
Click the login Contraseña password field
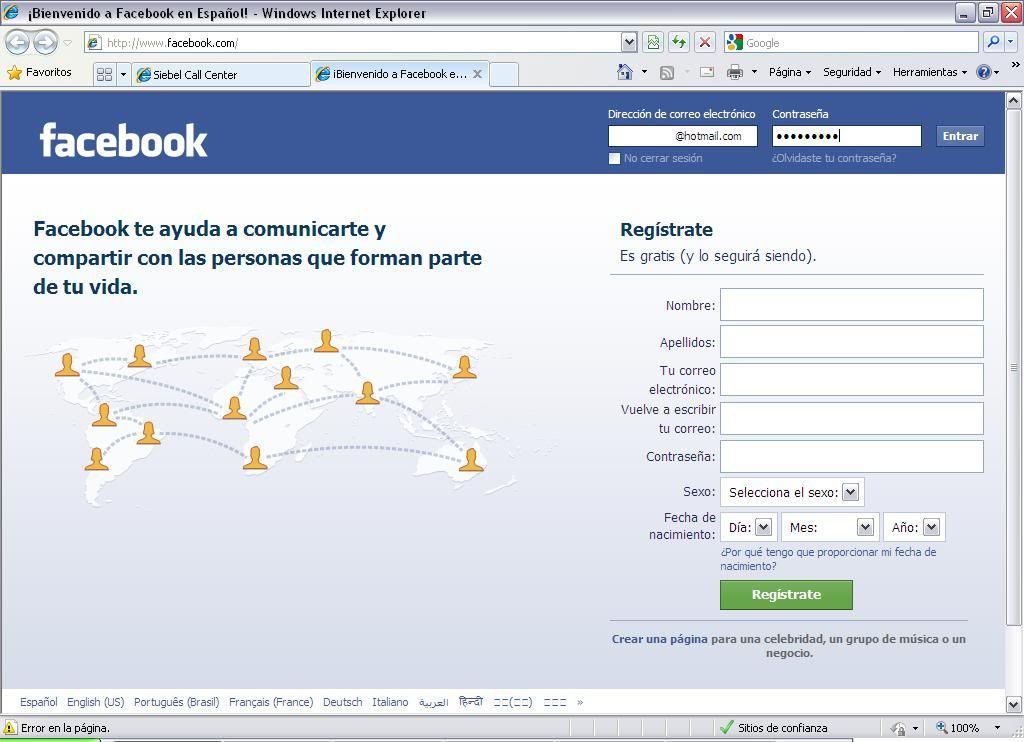pos(846,136)
